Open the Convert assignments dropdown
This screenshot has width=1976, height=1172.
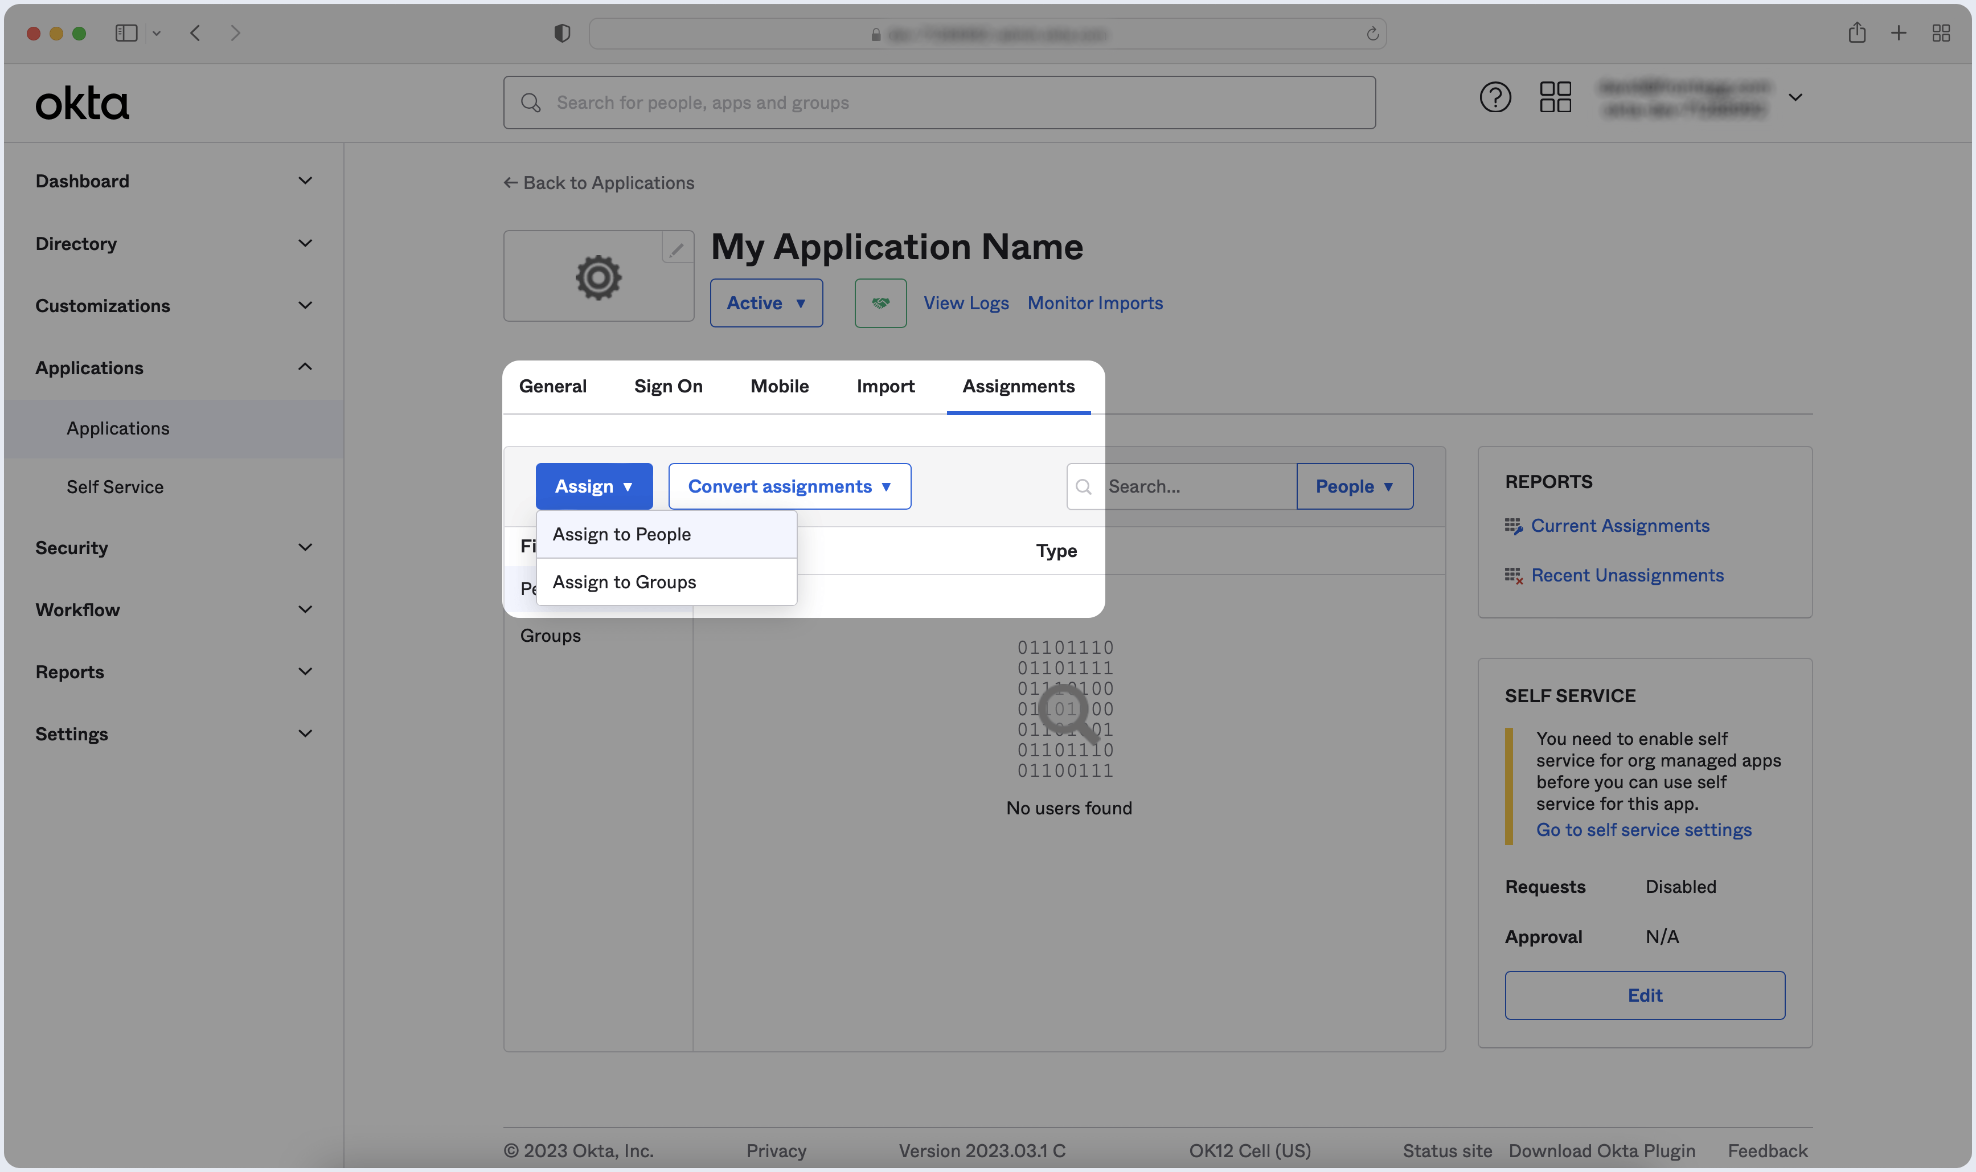point(789,486)
